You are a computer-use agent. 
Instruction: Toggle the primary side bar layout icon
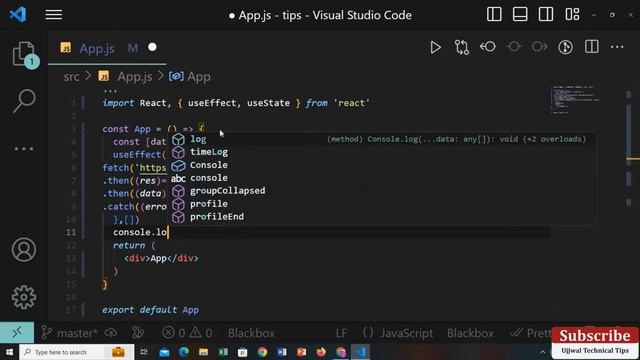point(494,15)
